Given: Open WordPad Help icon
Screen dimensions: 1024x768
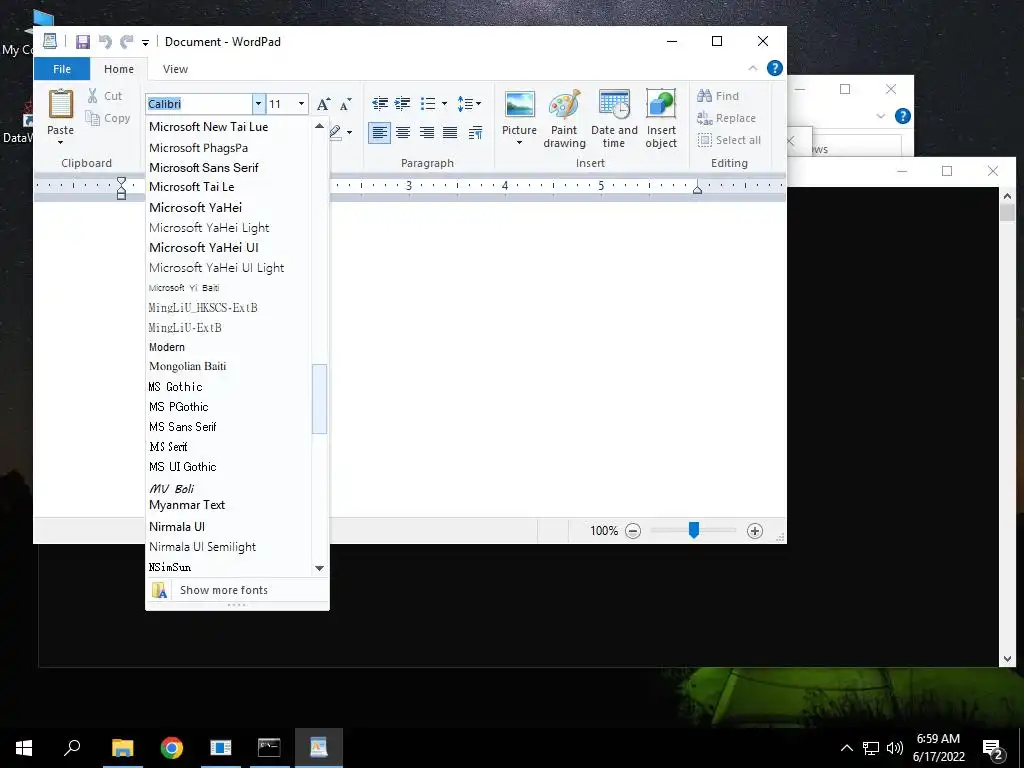Looking at the screenshot, I should coord(775,68).
